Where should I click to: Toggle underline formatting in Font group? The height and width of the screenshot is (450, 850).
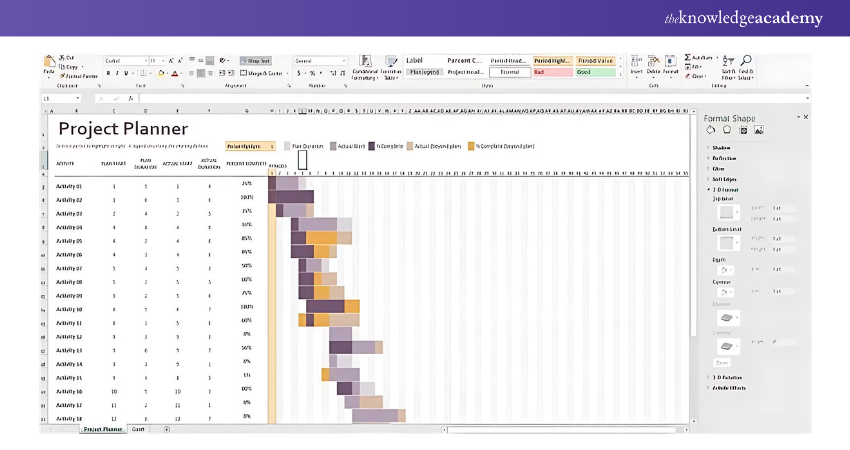127,73
